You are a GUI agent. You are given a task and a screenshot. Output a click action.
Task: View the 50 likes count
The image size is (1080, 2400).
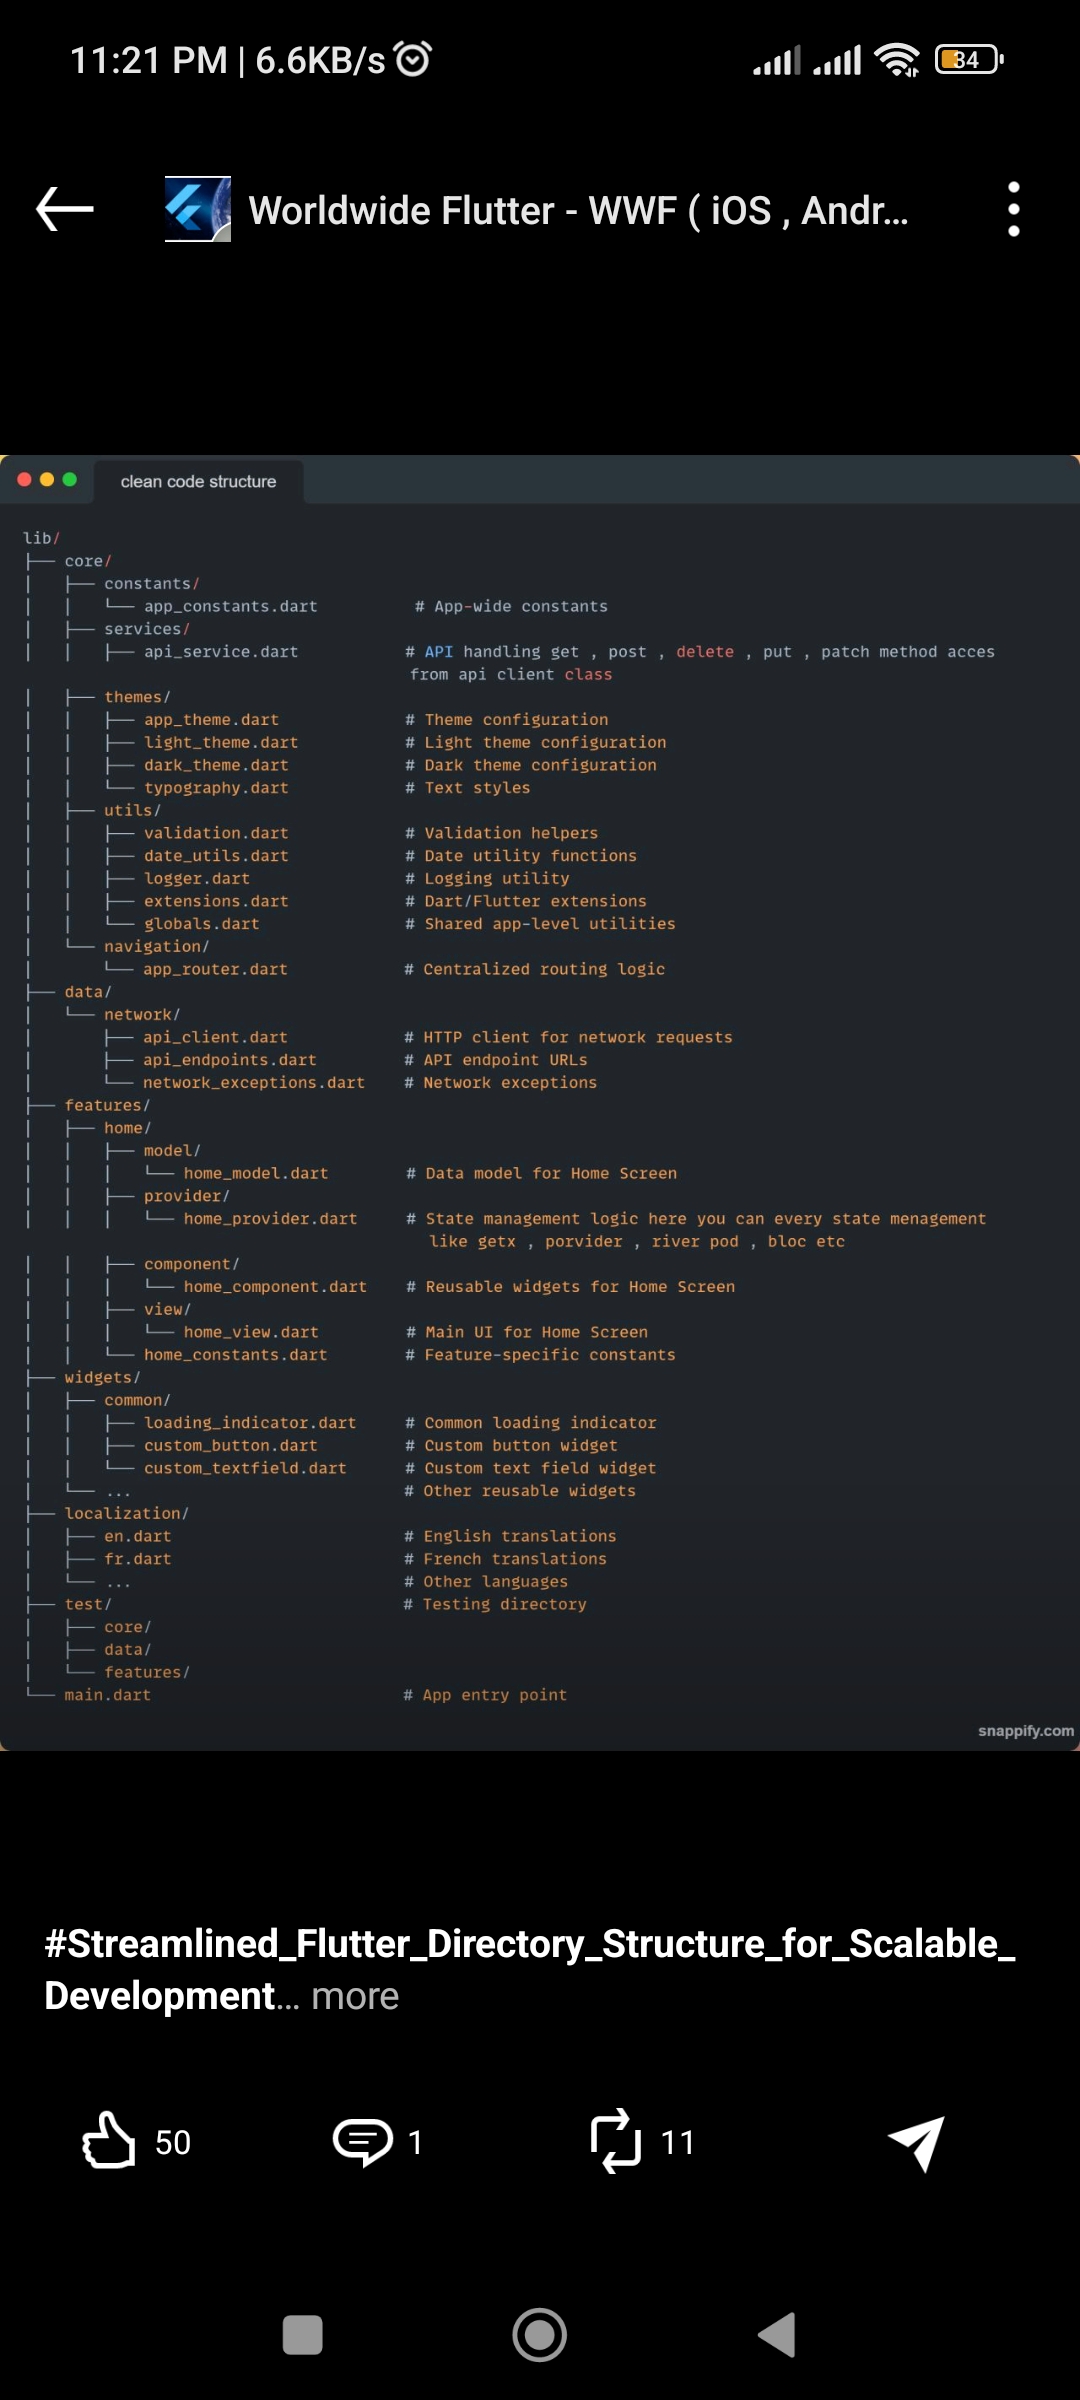173,2142
